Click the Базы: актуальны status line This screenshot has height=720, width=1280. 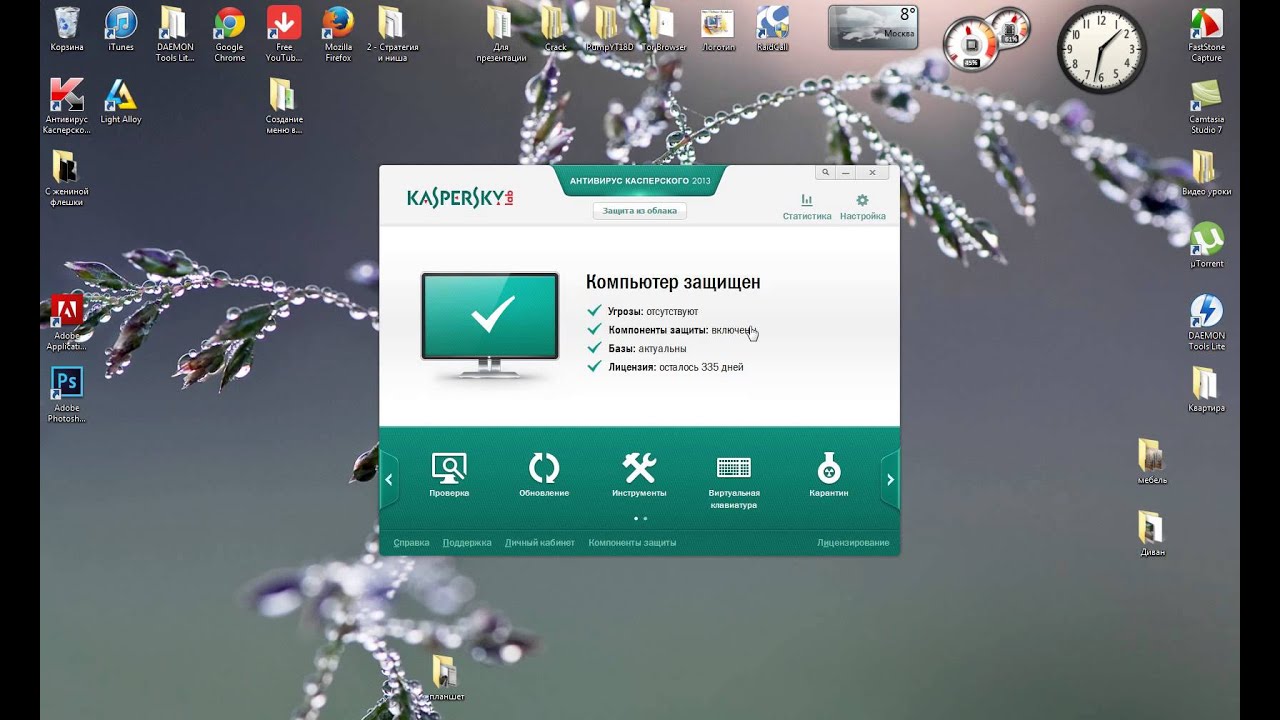[x=637, y=349]
